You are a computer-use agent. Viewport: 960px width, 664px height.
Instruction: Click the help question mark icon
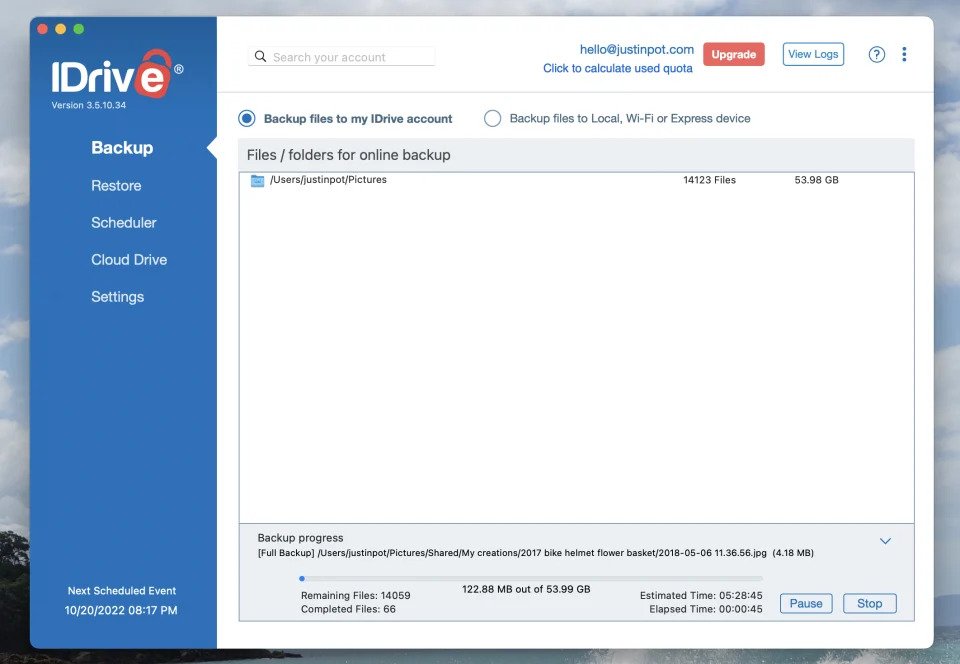pos(876,55)
